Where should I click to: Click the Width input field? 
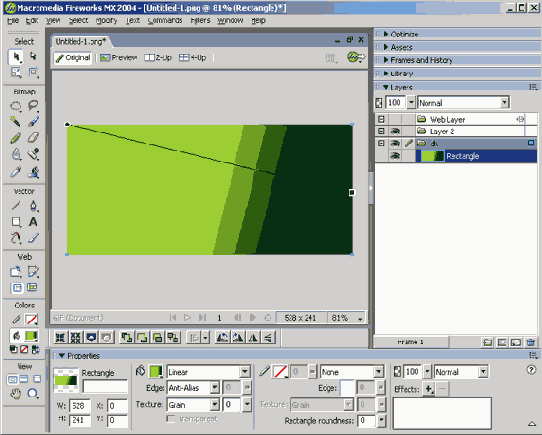(79, 406)
